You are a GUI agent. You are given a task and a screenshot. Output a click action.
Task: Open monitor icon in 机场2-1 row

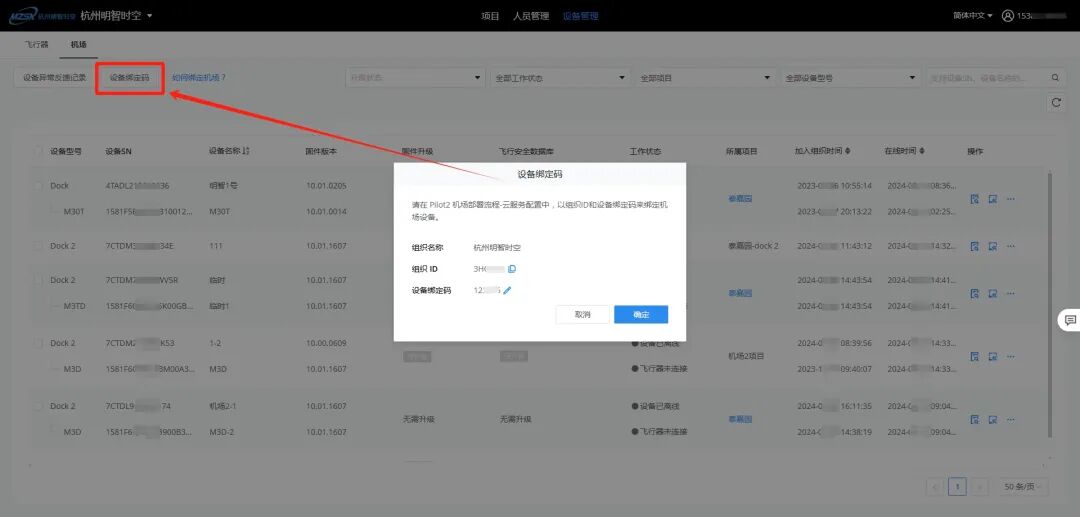(x=993, y=419)
